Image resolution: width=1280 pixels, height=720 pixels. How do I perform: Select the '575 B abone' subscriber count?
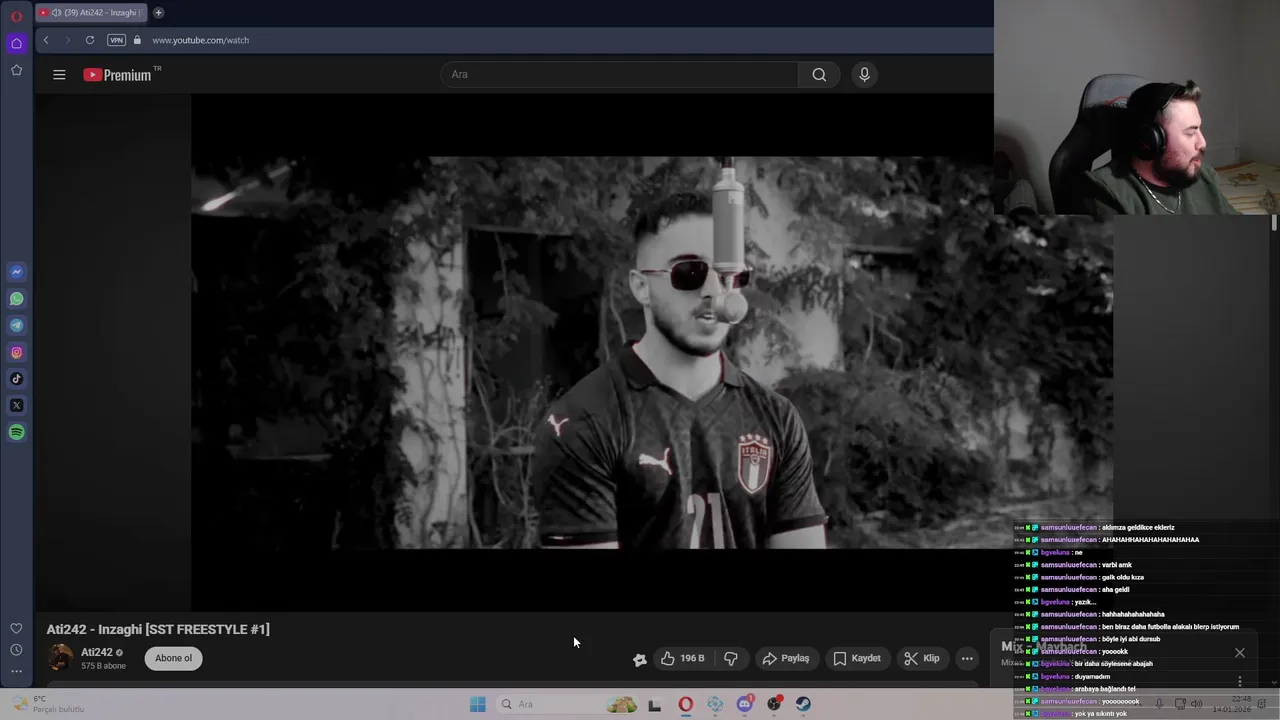[x=103, y=666]
